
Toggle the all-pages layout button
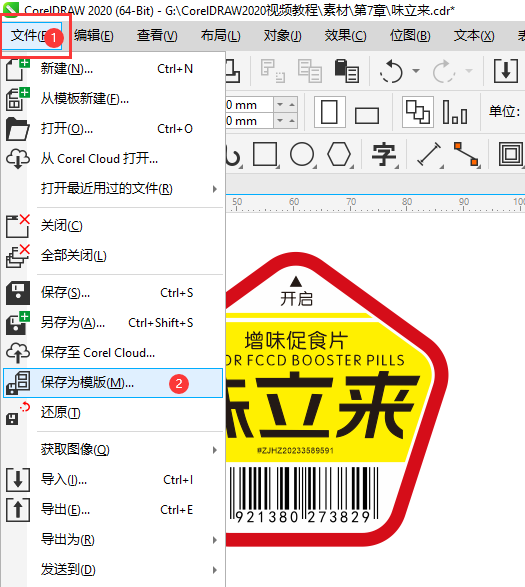coord(418,112)
